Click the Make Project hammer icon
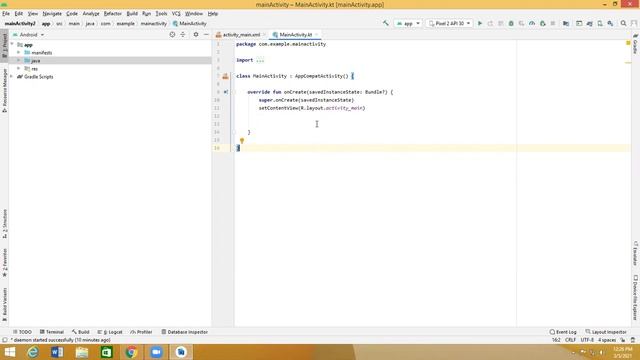640x360 pixels. click(x=386, y=24)
